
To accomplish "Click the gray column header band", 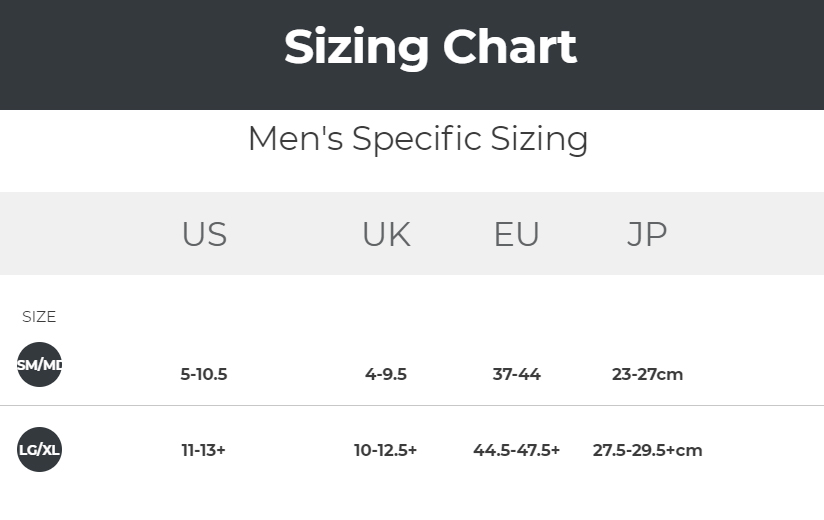I will click(412, 233).
